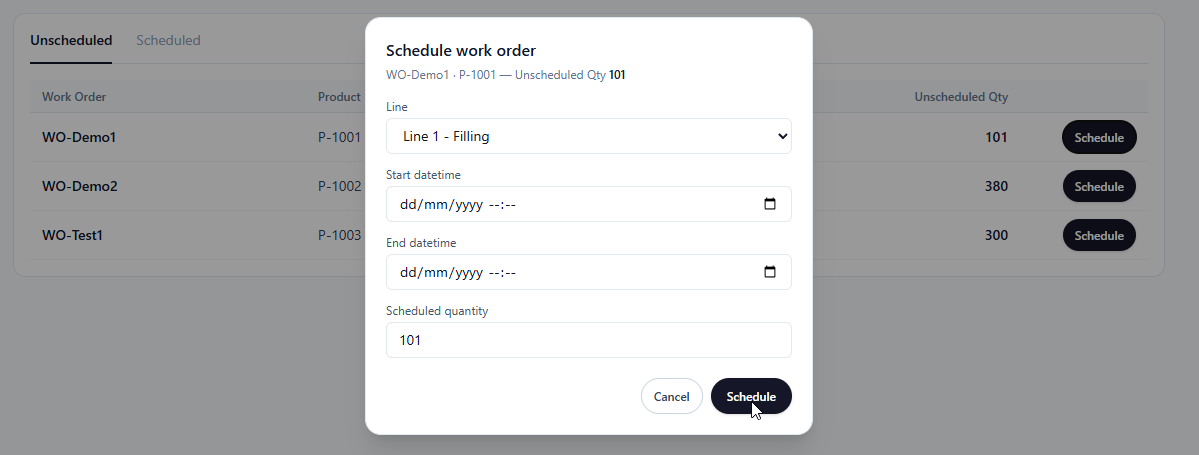
Task: Click the P-1002 product cell
Action: 339,186
